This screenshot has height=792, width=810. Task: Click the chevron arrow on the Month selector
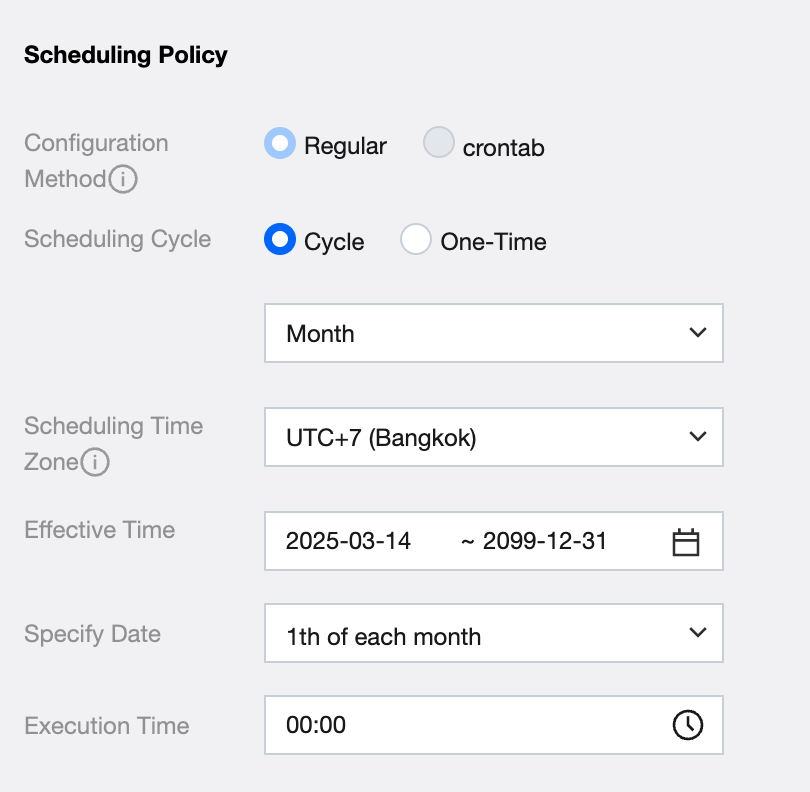(698, 333)
